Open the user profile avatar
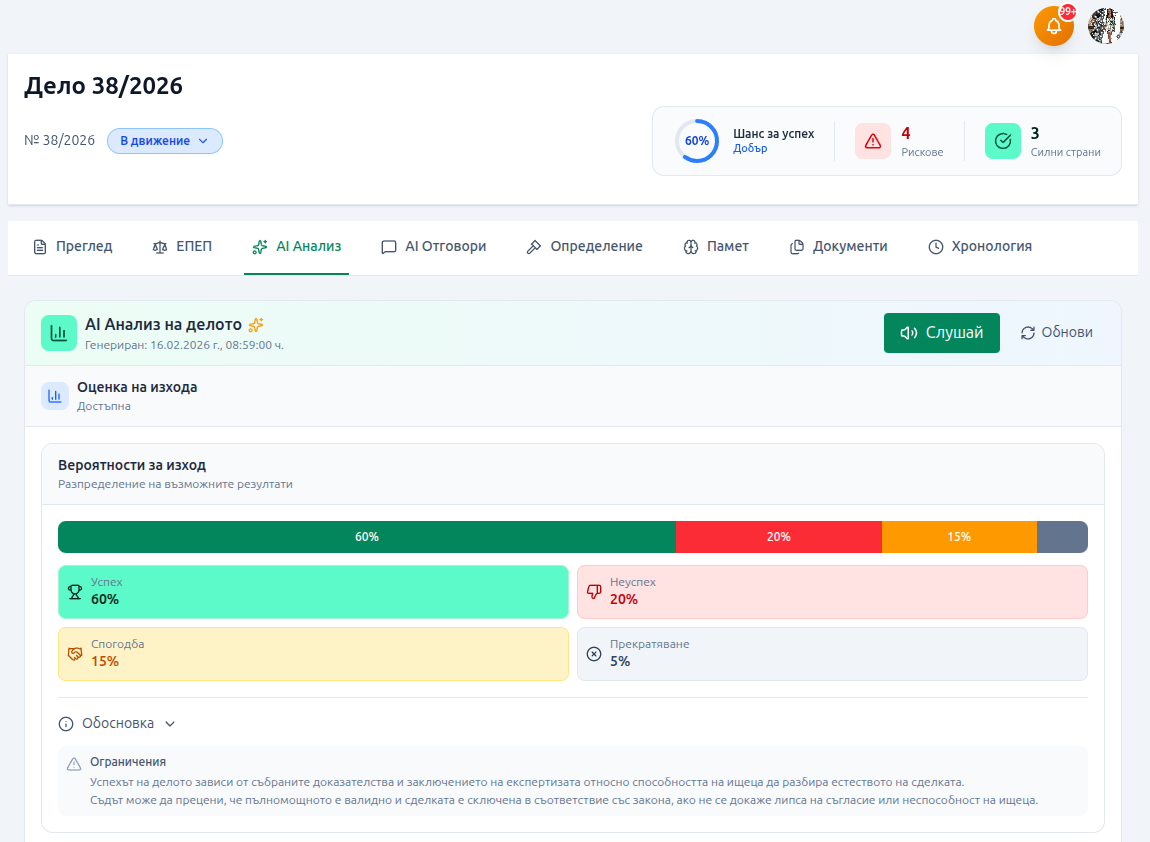1150x842 pixels. point(1106,26)
